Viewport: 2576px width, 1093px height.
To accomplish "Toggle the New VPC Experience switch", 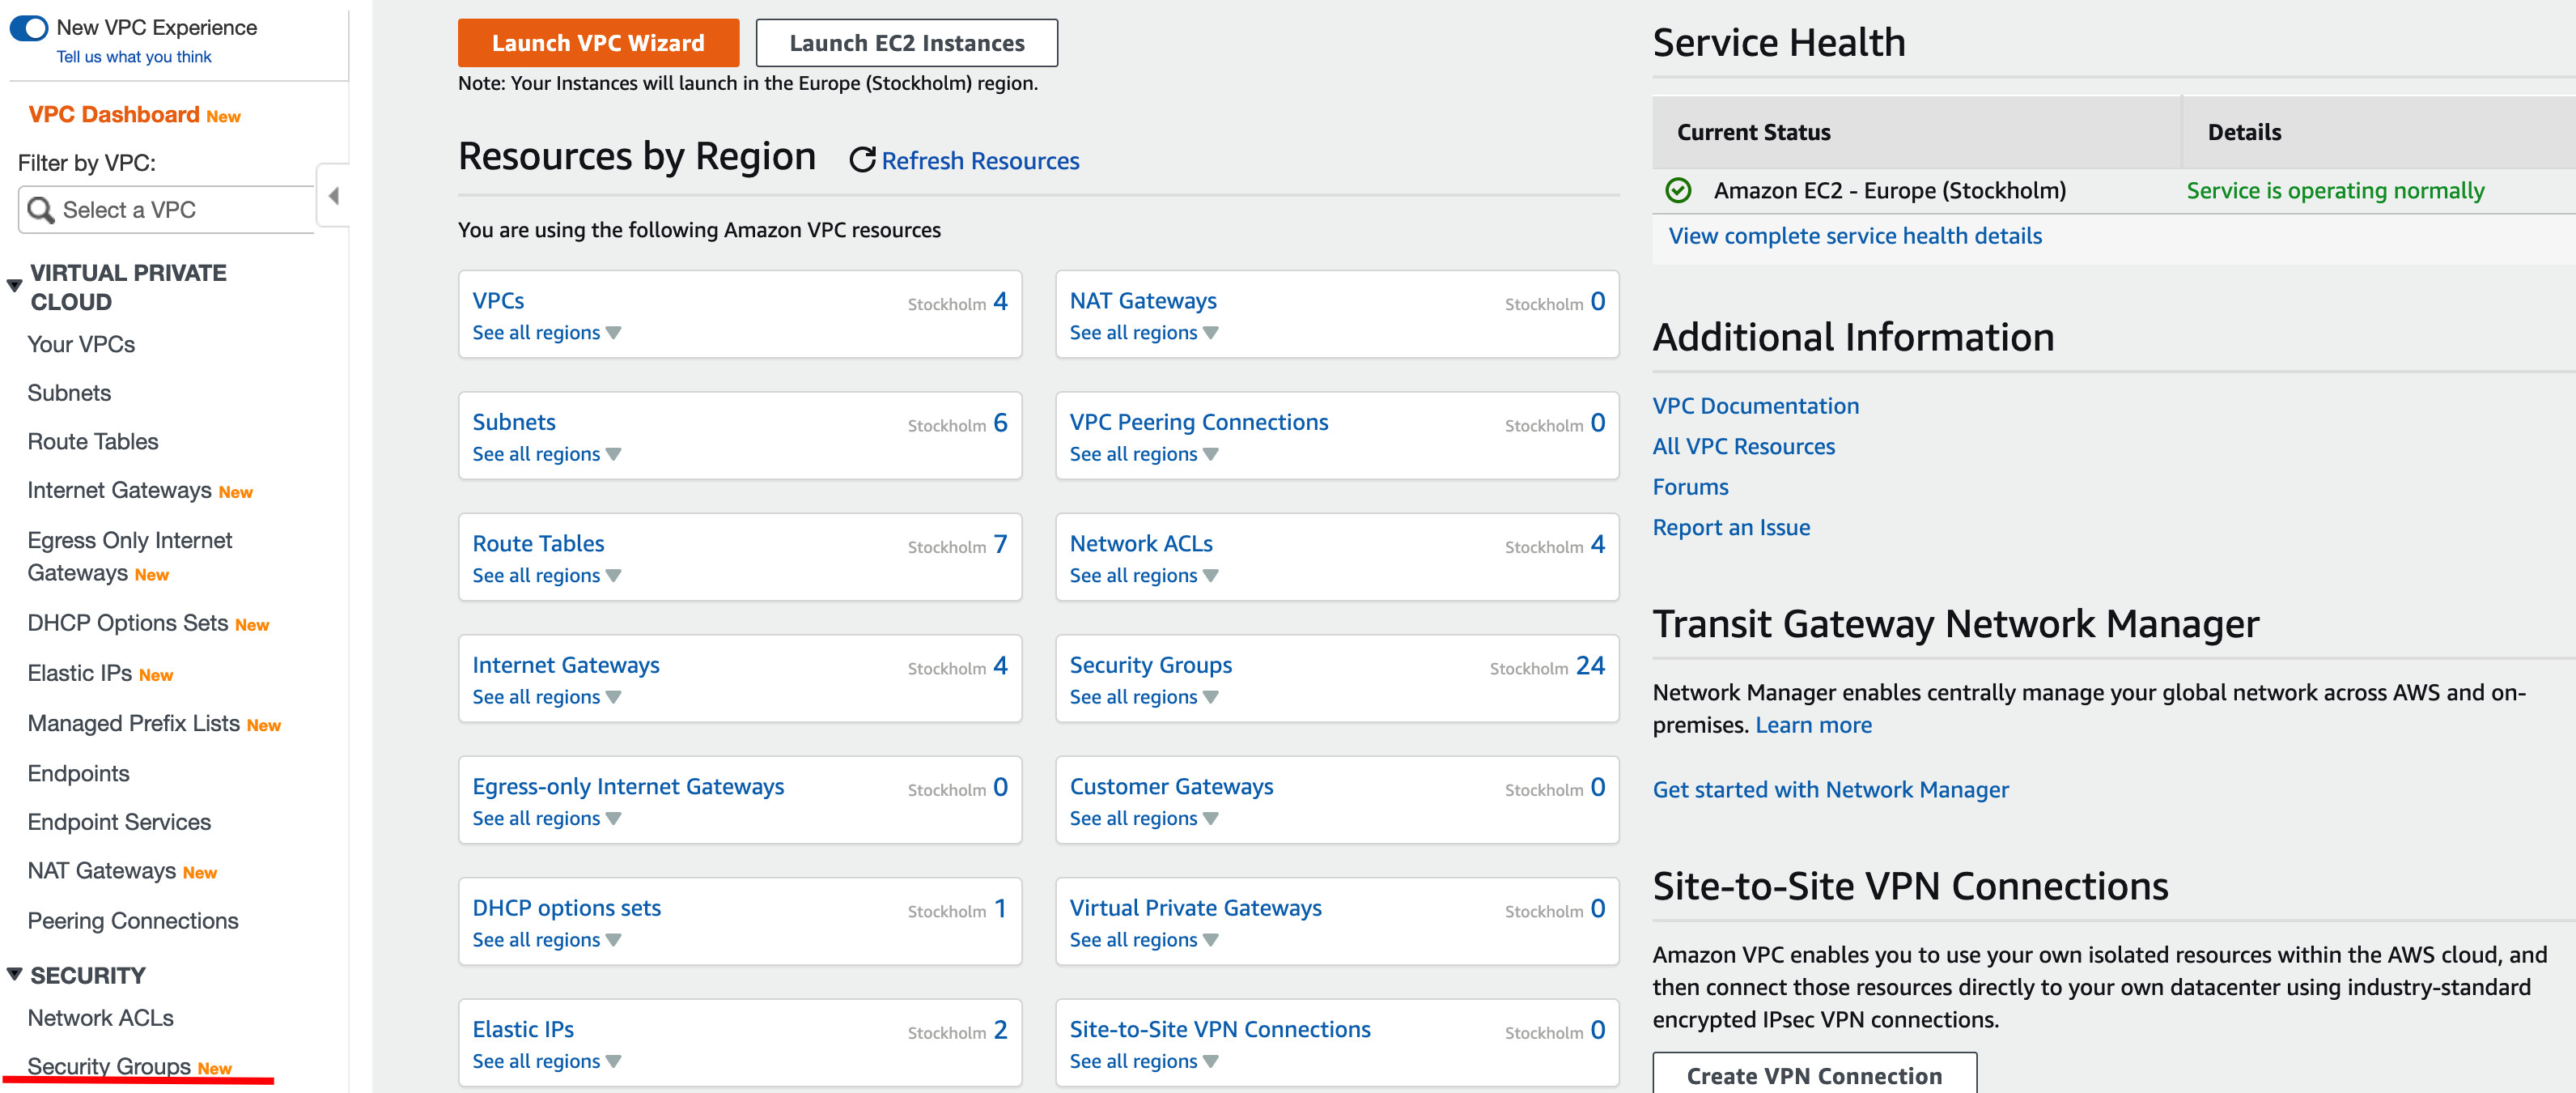I will coord(29,28).
